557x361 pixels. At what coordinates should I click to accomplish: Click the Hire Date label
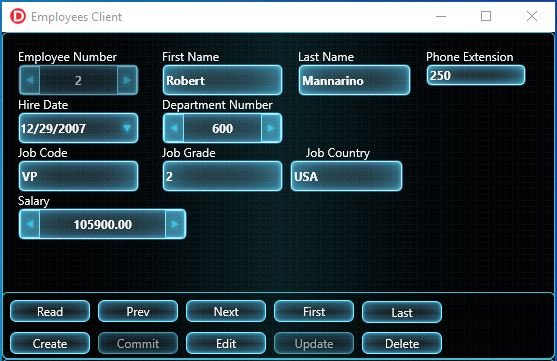pos(43,105)
